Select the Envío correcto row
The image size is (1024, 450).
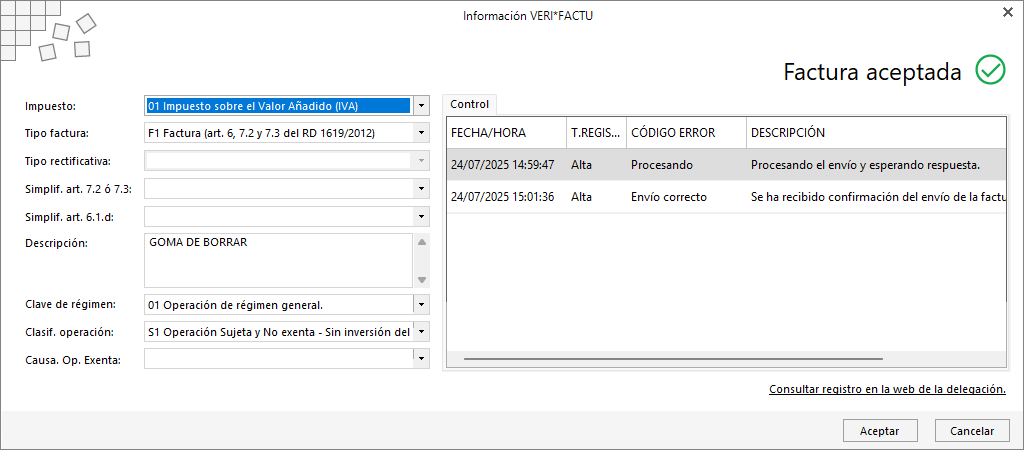[726, 197]
